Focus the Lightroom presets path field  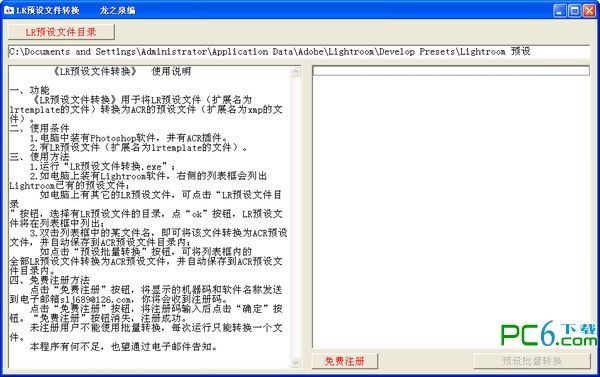point(299,52)
